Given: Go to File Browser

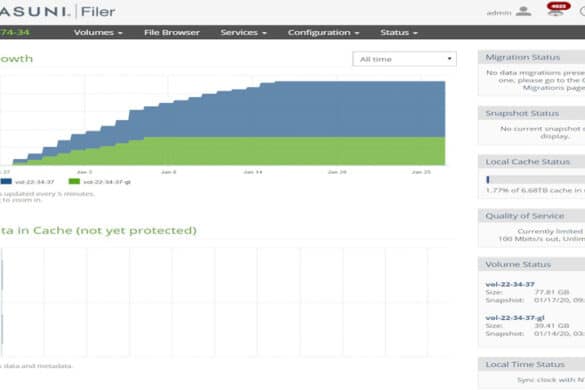Looking at the screenshot, I should [x=172, y=32].
